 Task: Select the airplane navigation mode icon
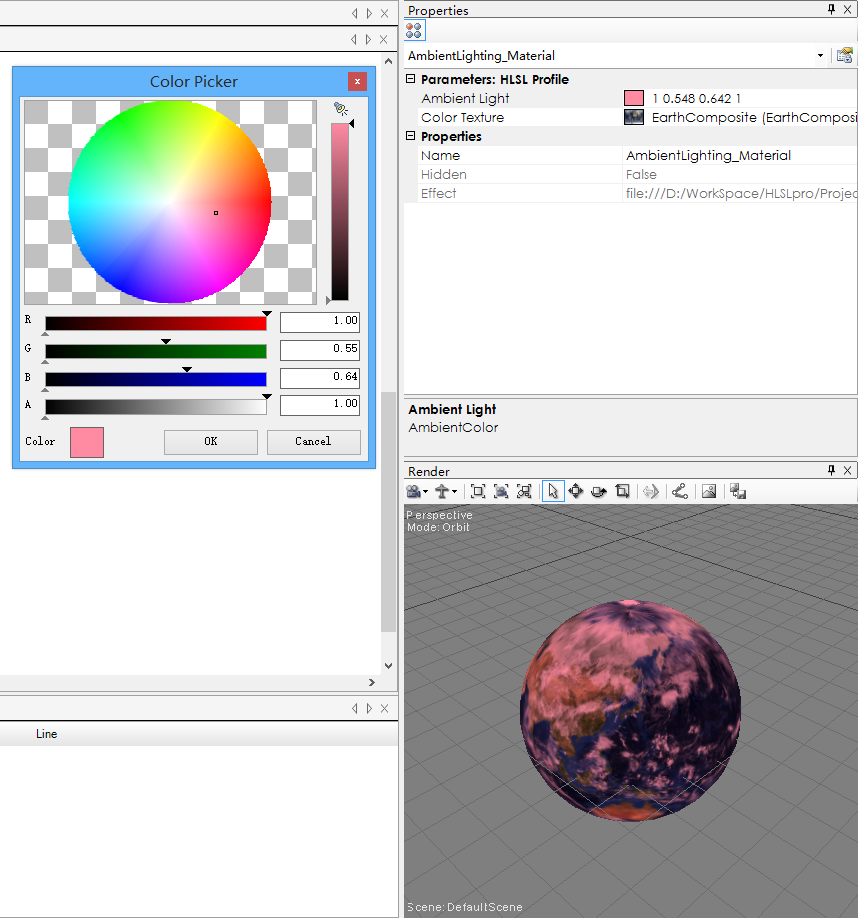(442, 491)
